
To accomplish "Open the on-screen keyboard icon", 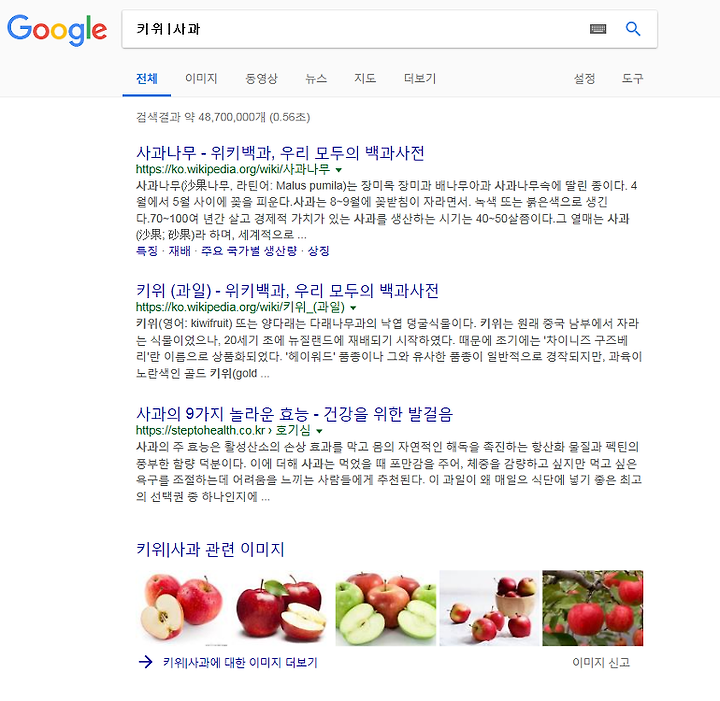I will 597,29.
